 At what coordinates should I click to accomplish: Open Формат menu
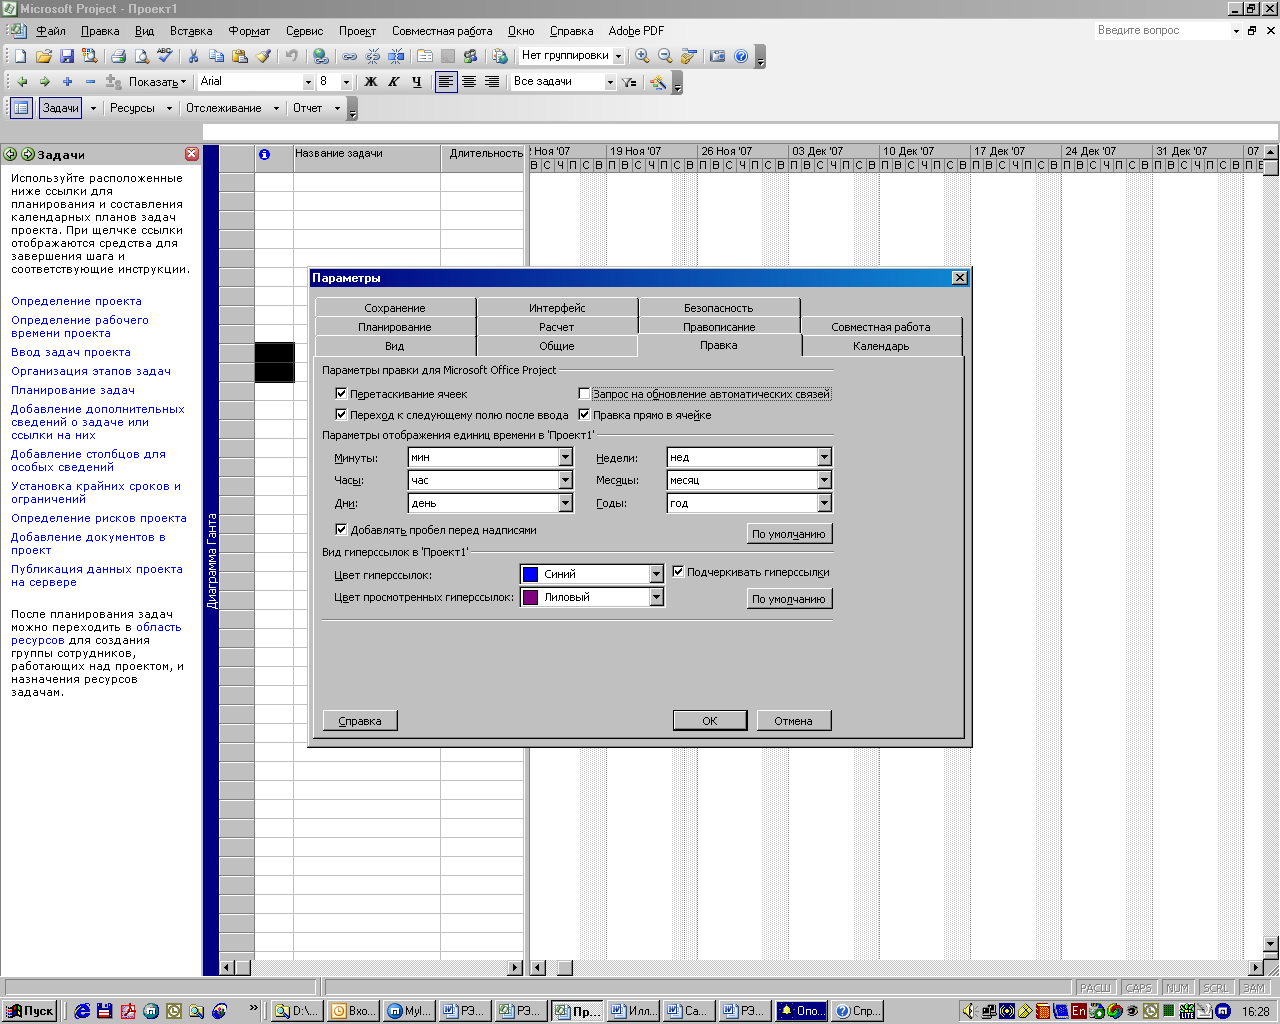pos(249,31)
